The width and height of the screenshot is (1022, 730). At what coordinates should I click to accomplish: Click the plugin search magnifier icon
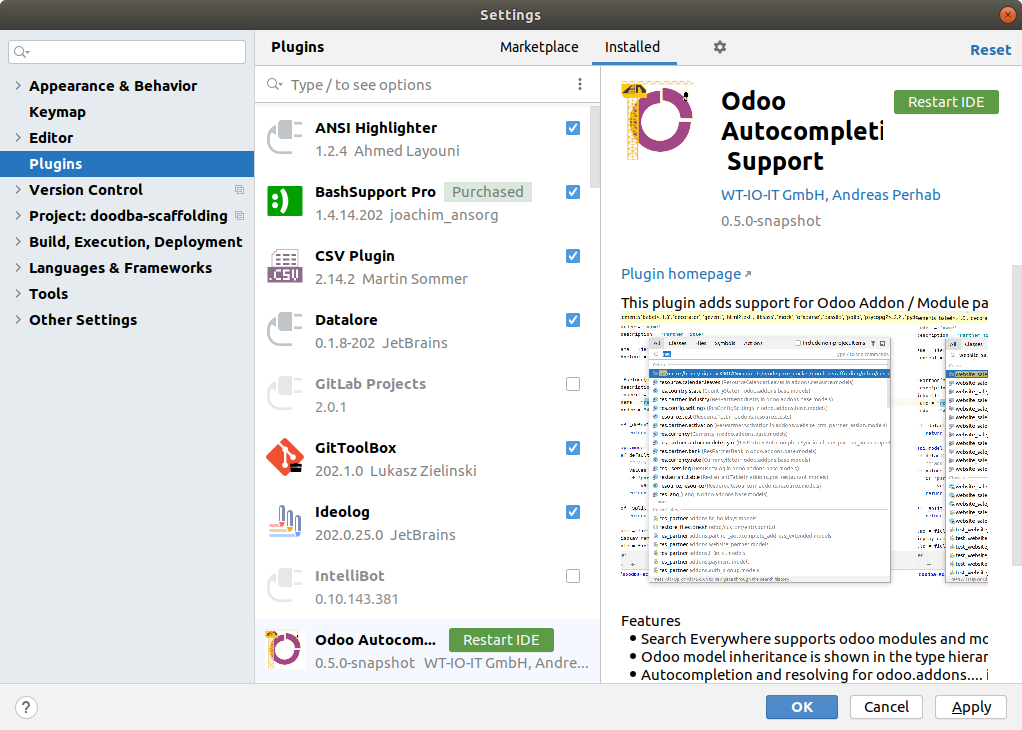tap(274, 84)
